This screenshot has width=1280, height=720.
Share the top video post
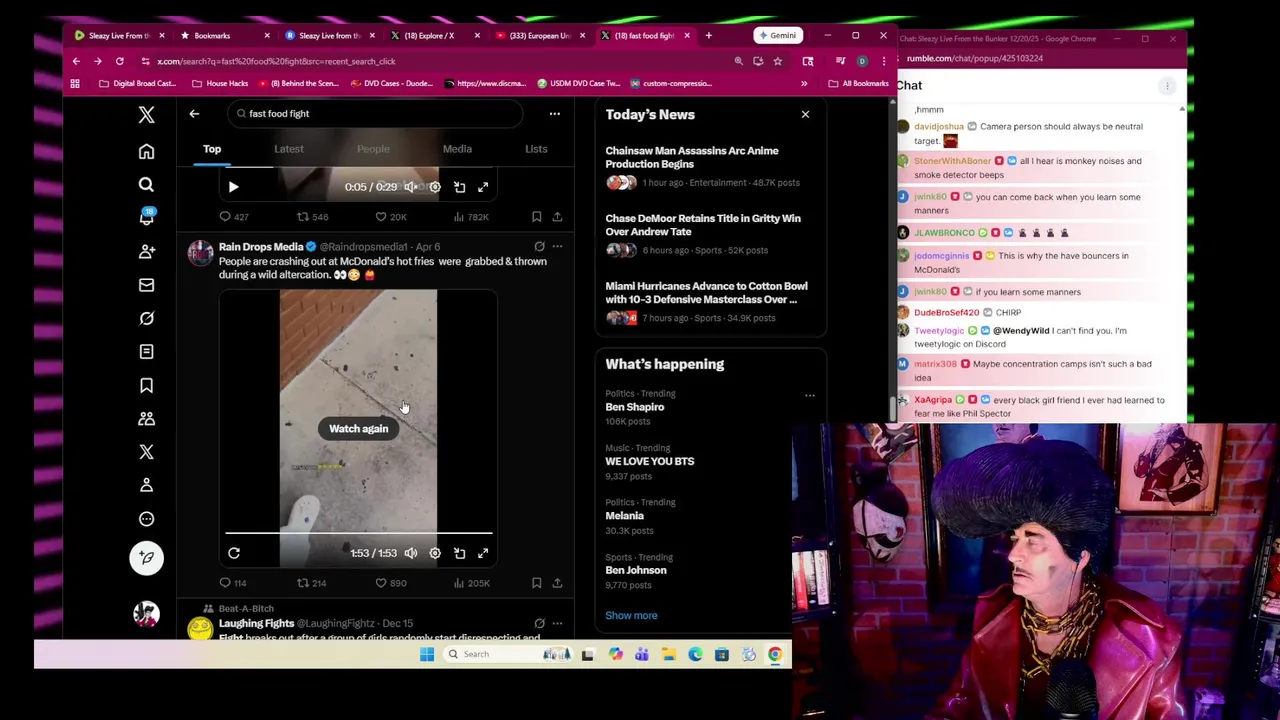pyautogui.click(x=557, y=217)
